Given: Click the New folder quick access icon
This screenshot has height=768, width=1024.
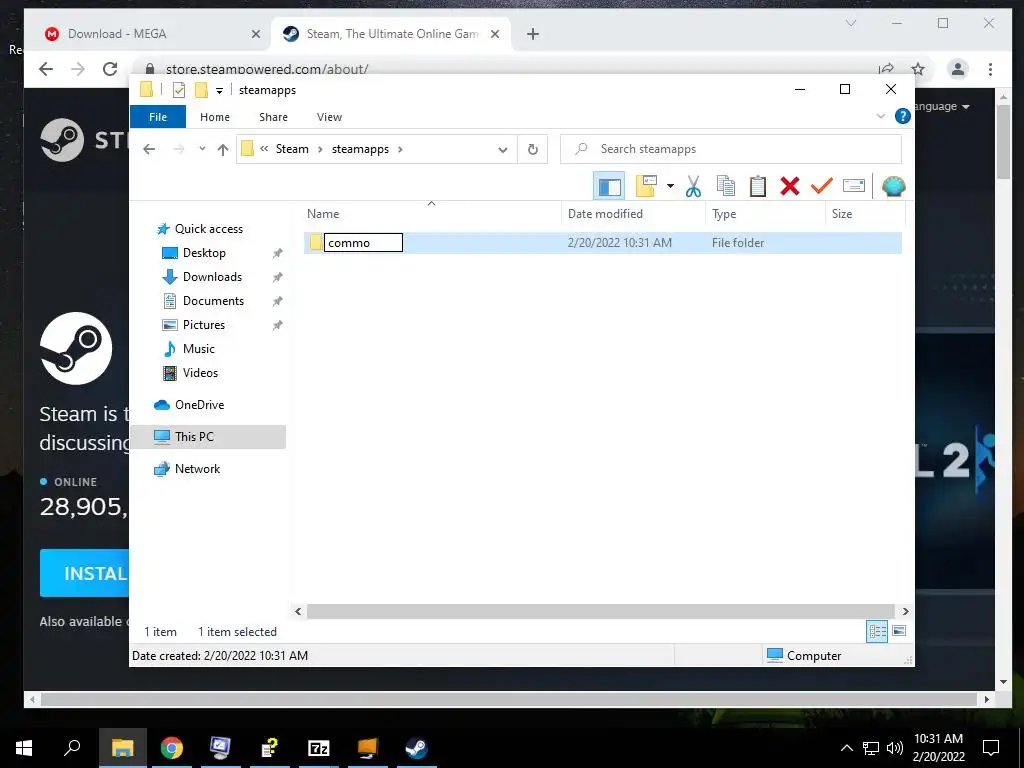Looking at the screenshot, I should coord(201,90).
